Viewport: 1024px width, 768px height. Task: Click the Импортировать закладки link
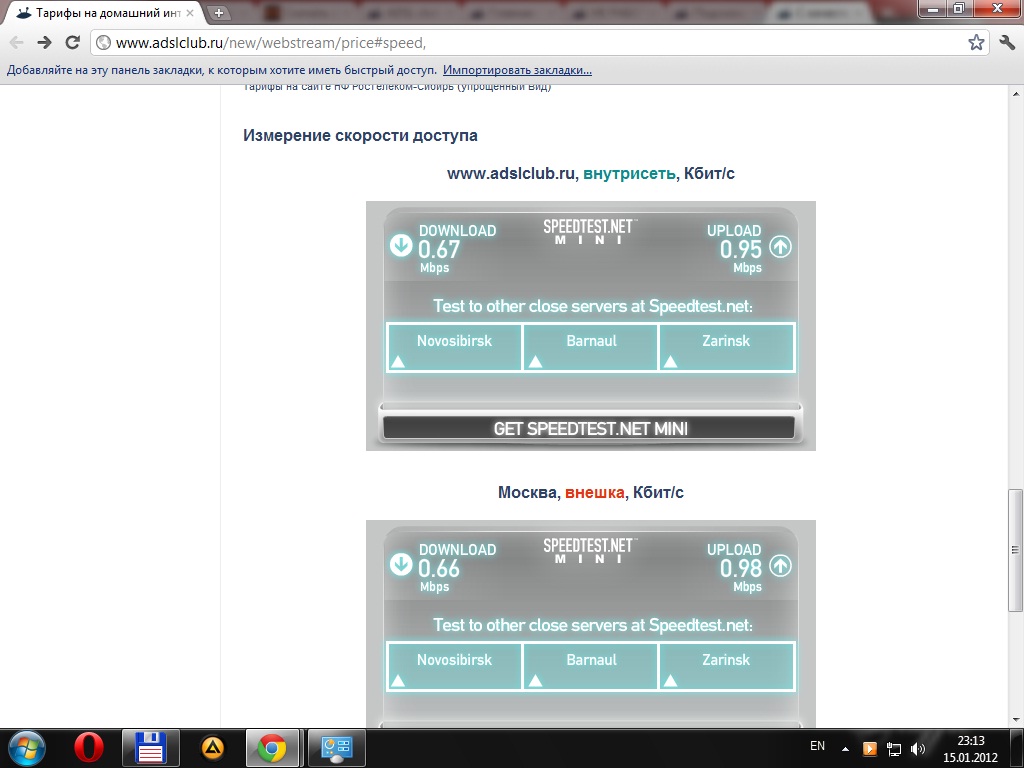(x=517, y=70)
